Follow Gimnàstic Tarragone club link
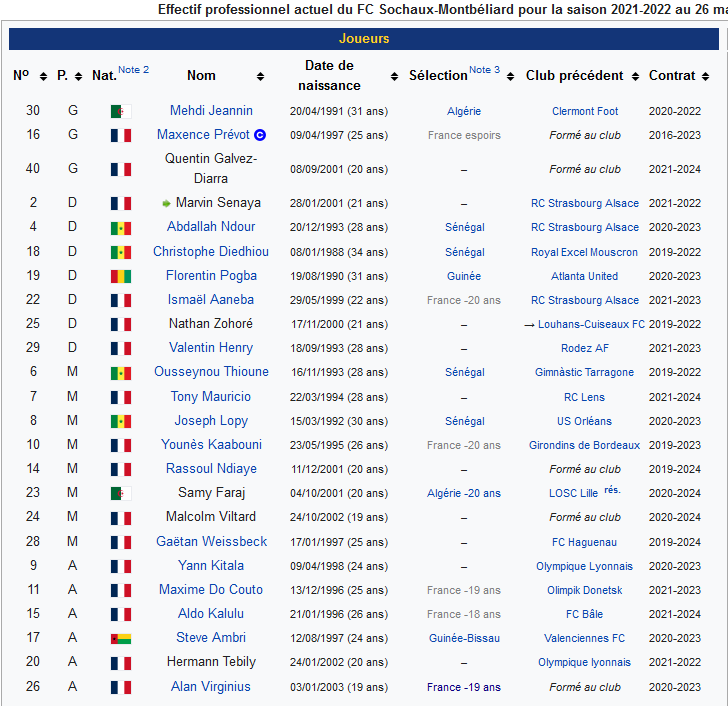 click(585, 372)
